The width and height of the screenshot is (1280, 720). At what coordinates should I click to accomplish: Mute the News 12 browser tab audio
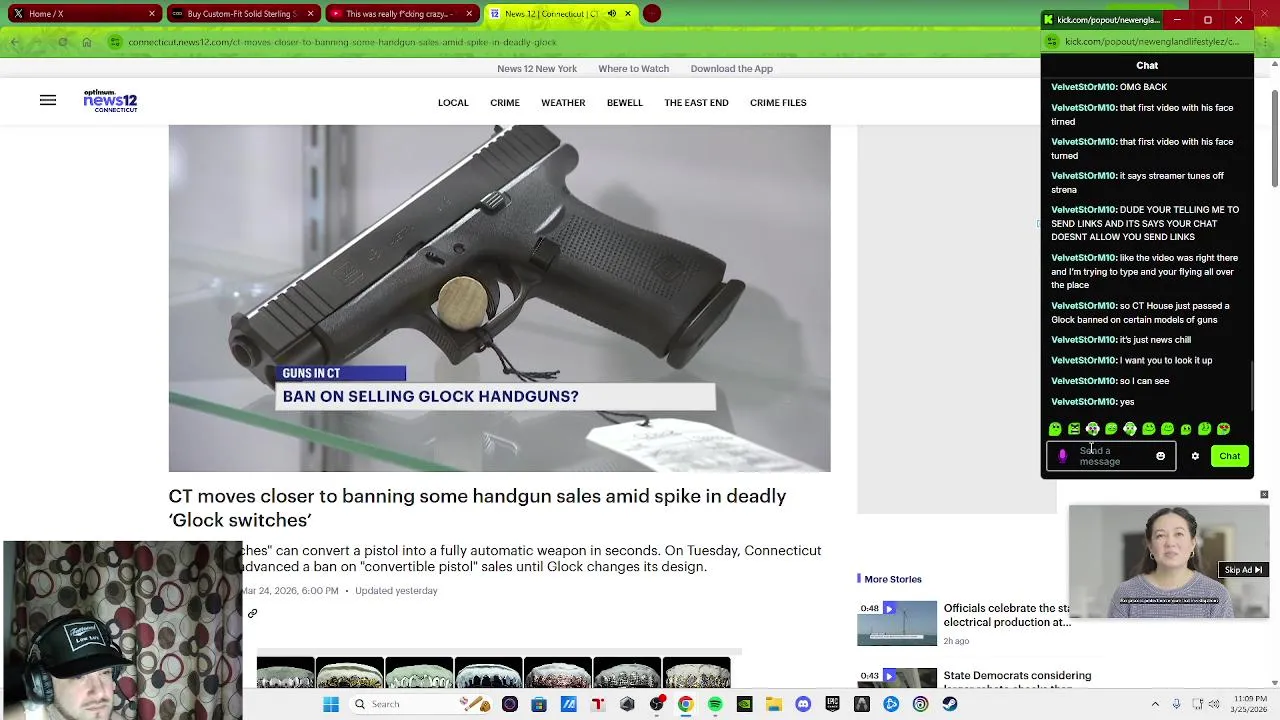click(x=612, y=14)
